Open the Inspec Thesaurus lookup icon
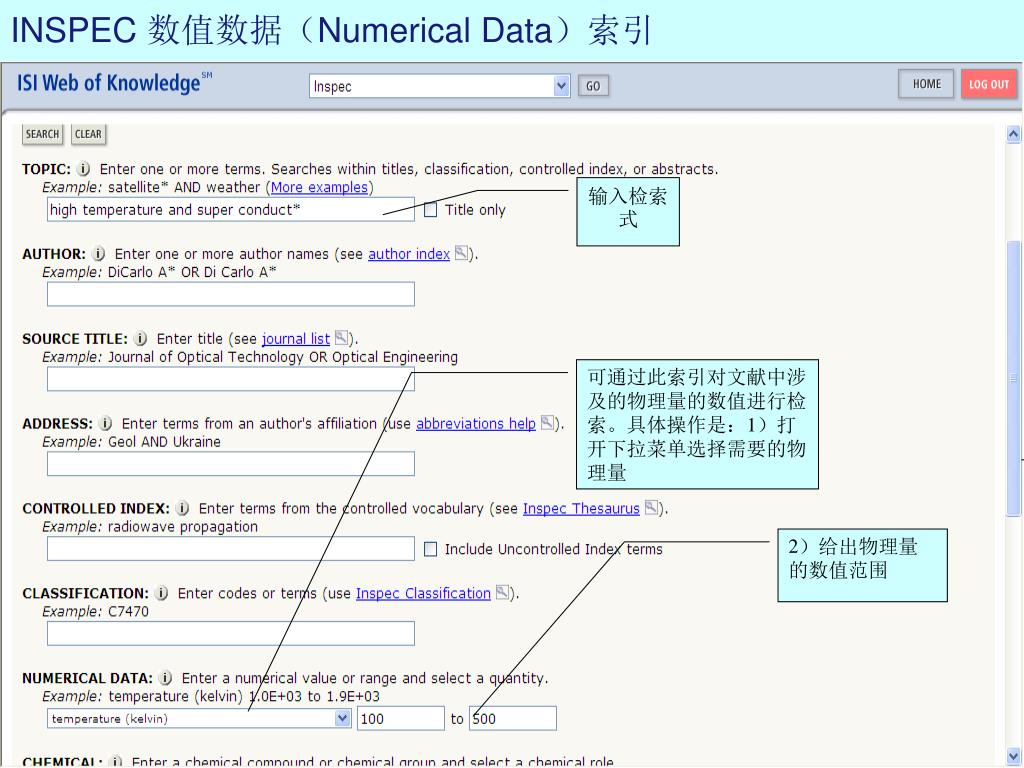The image size is (1024, 768). click(652, 507)
